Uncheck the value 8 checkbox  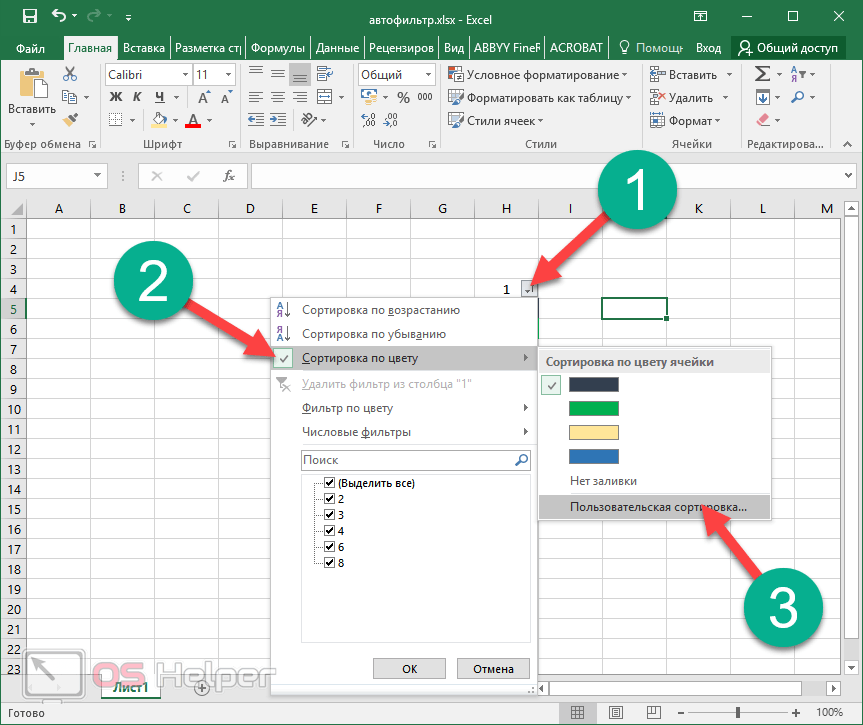[x=331, y=562]
